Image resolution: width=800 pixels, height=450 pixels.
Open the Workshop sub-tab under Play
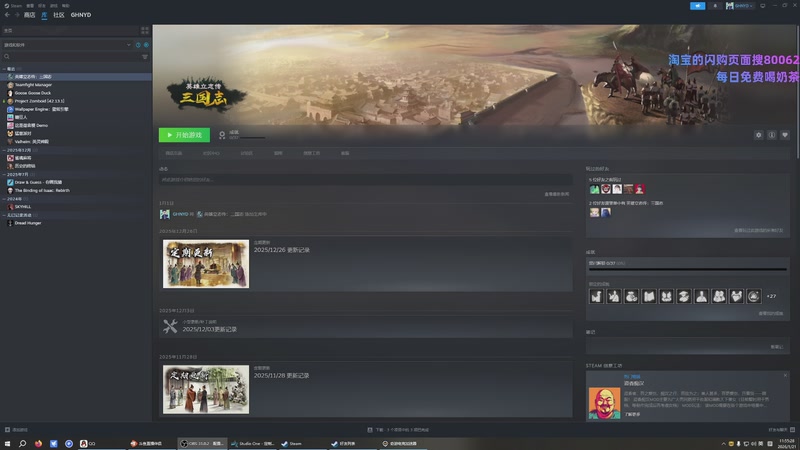click(x=311, y=153)
